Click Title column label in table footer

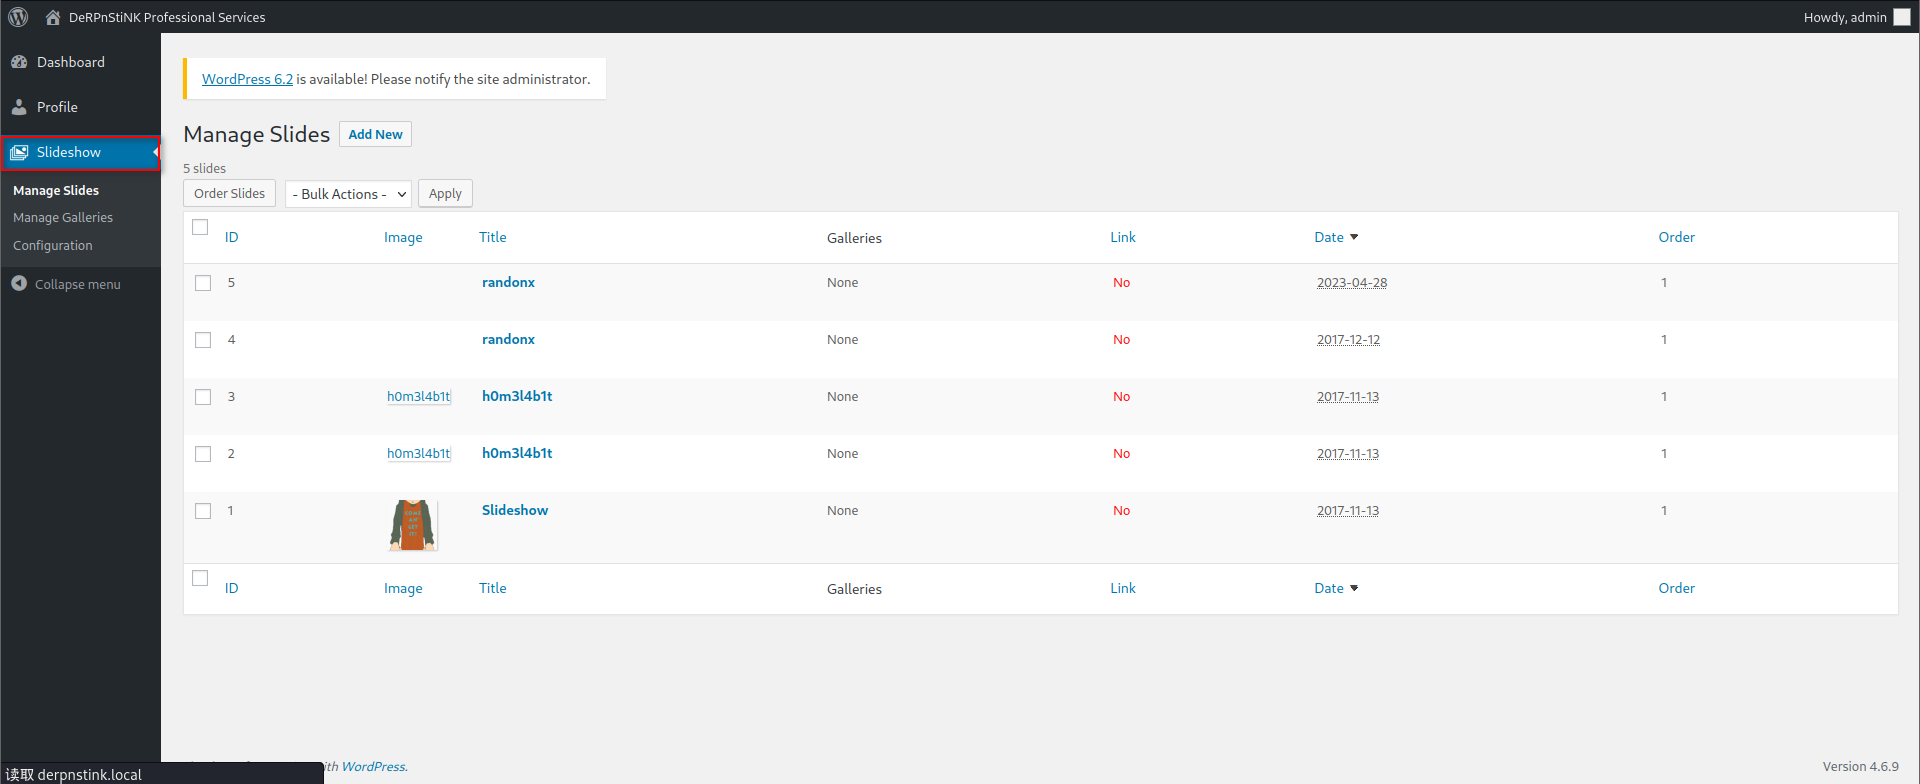(493, 588)
